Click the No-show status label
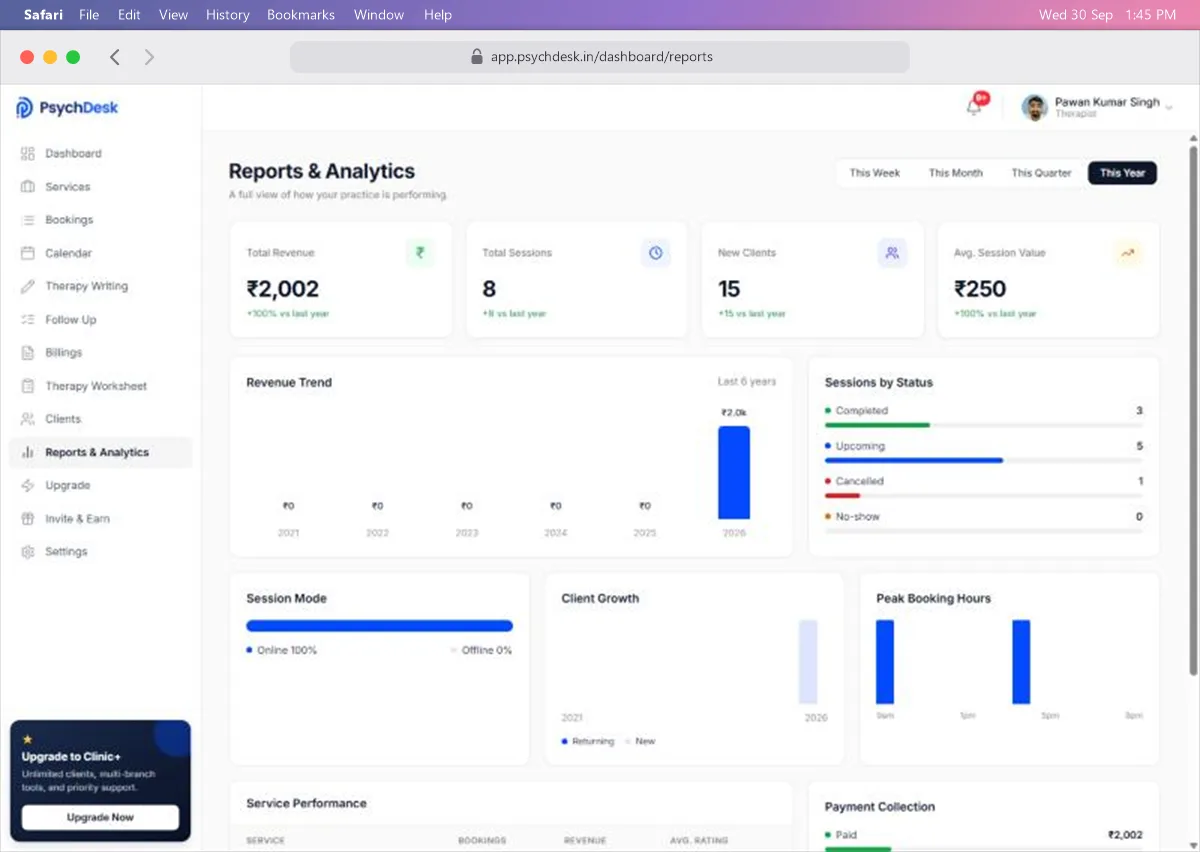This screenshot has width=1200, height=852. pyautogui.click(x=858, y=517)
